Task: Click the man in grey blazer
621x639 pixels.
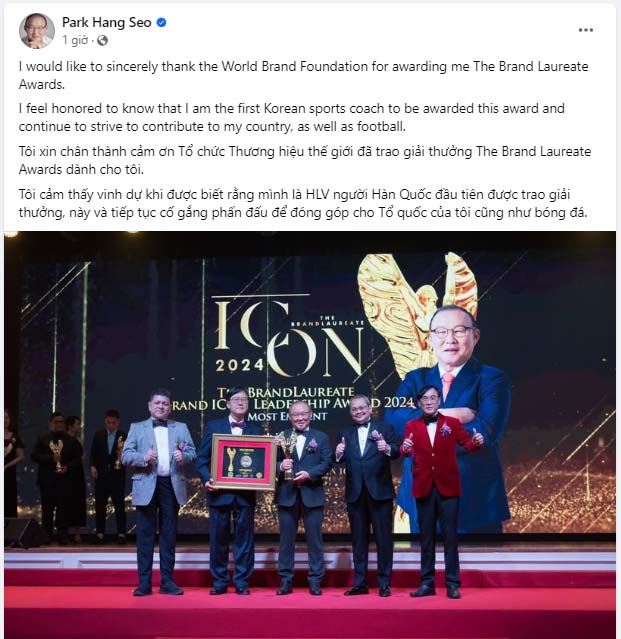Action: click(158, 492)
